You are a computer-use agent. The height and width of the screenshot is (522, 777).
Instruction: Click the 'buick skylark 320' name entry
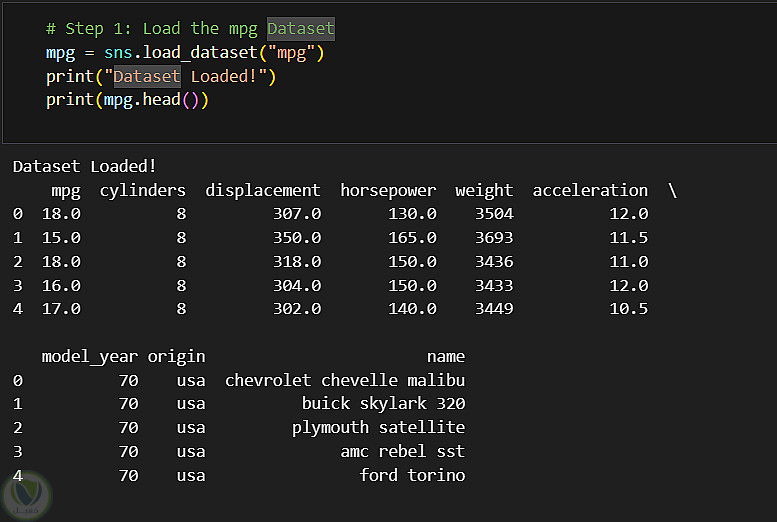383,404
